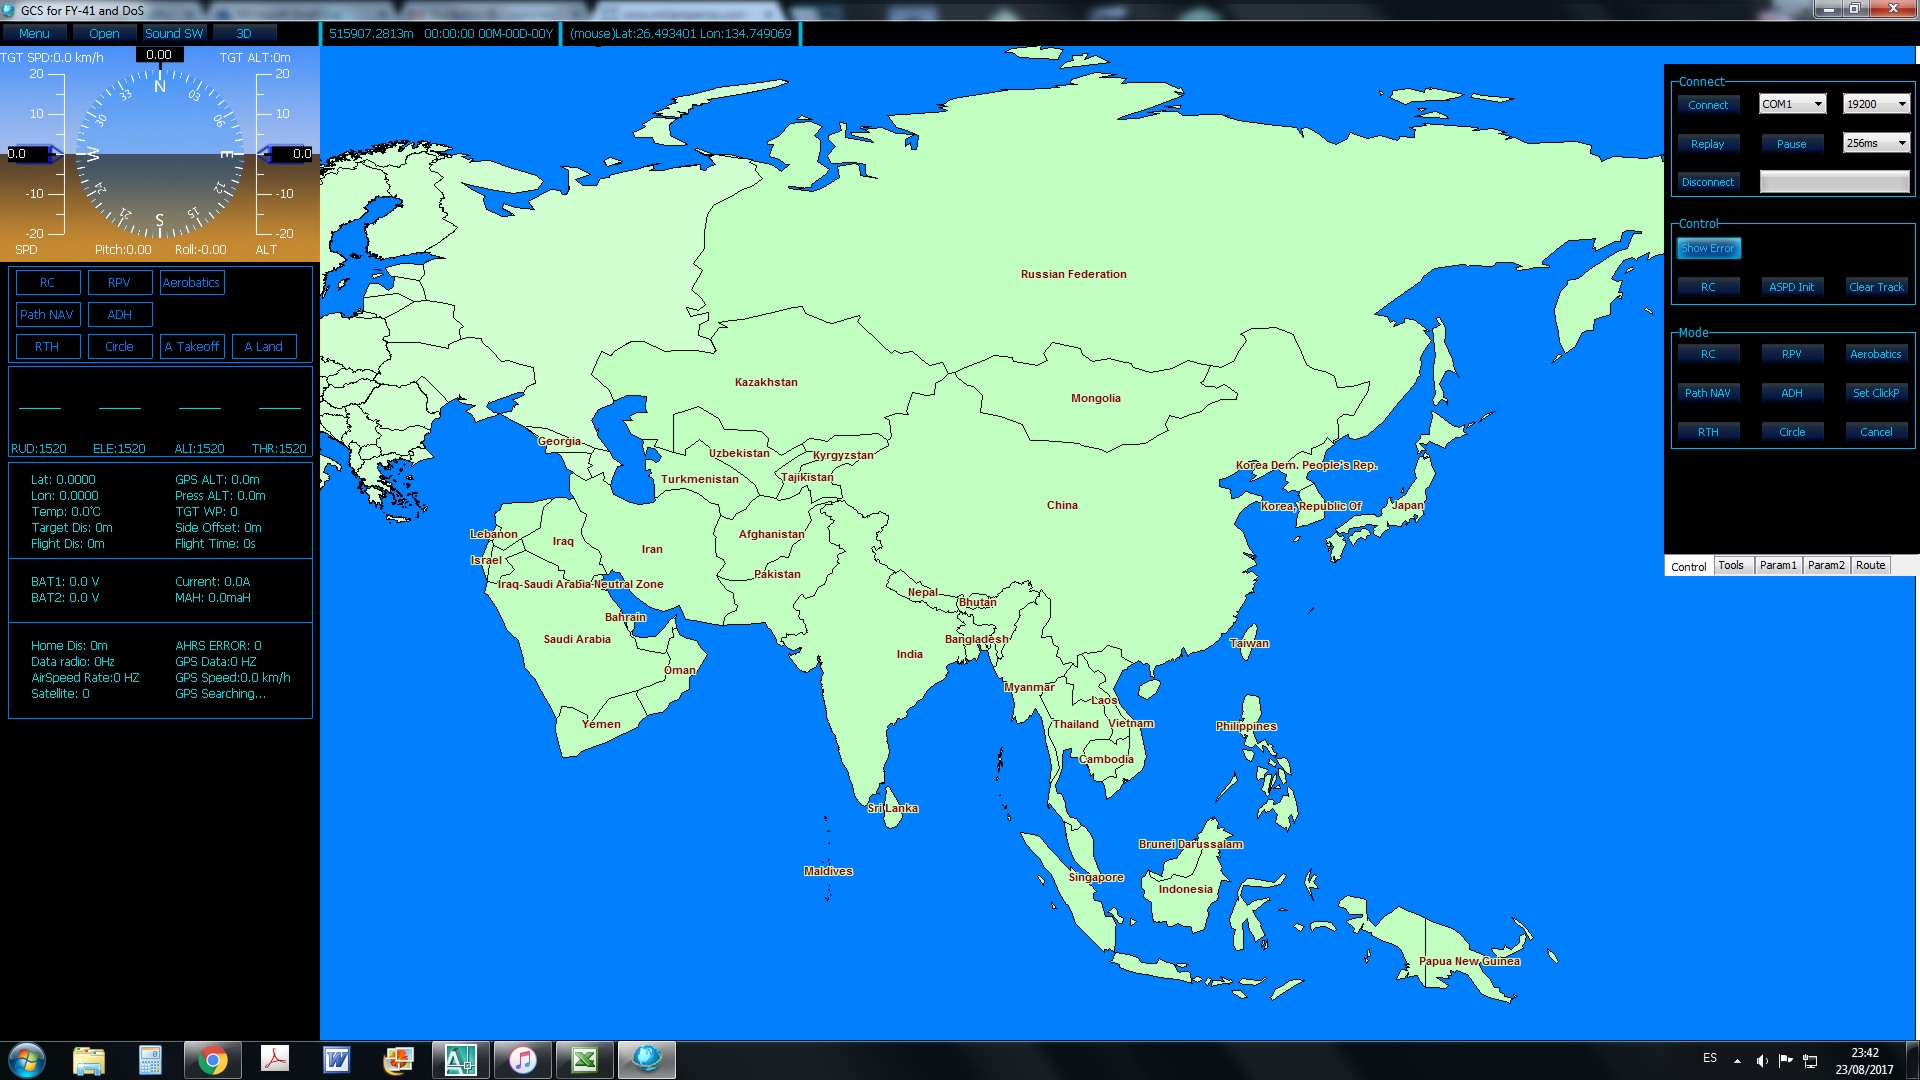Toggle the Sound SW switch
Image resolution: width=1920 pixels, height=1080 pixels.
coord(174,33)
